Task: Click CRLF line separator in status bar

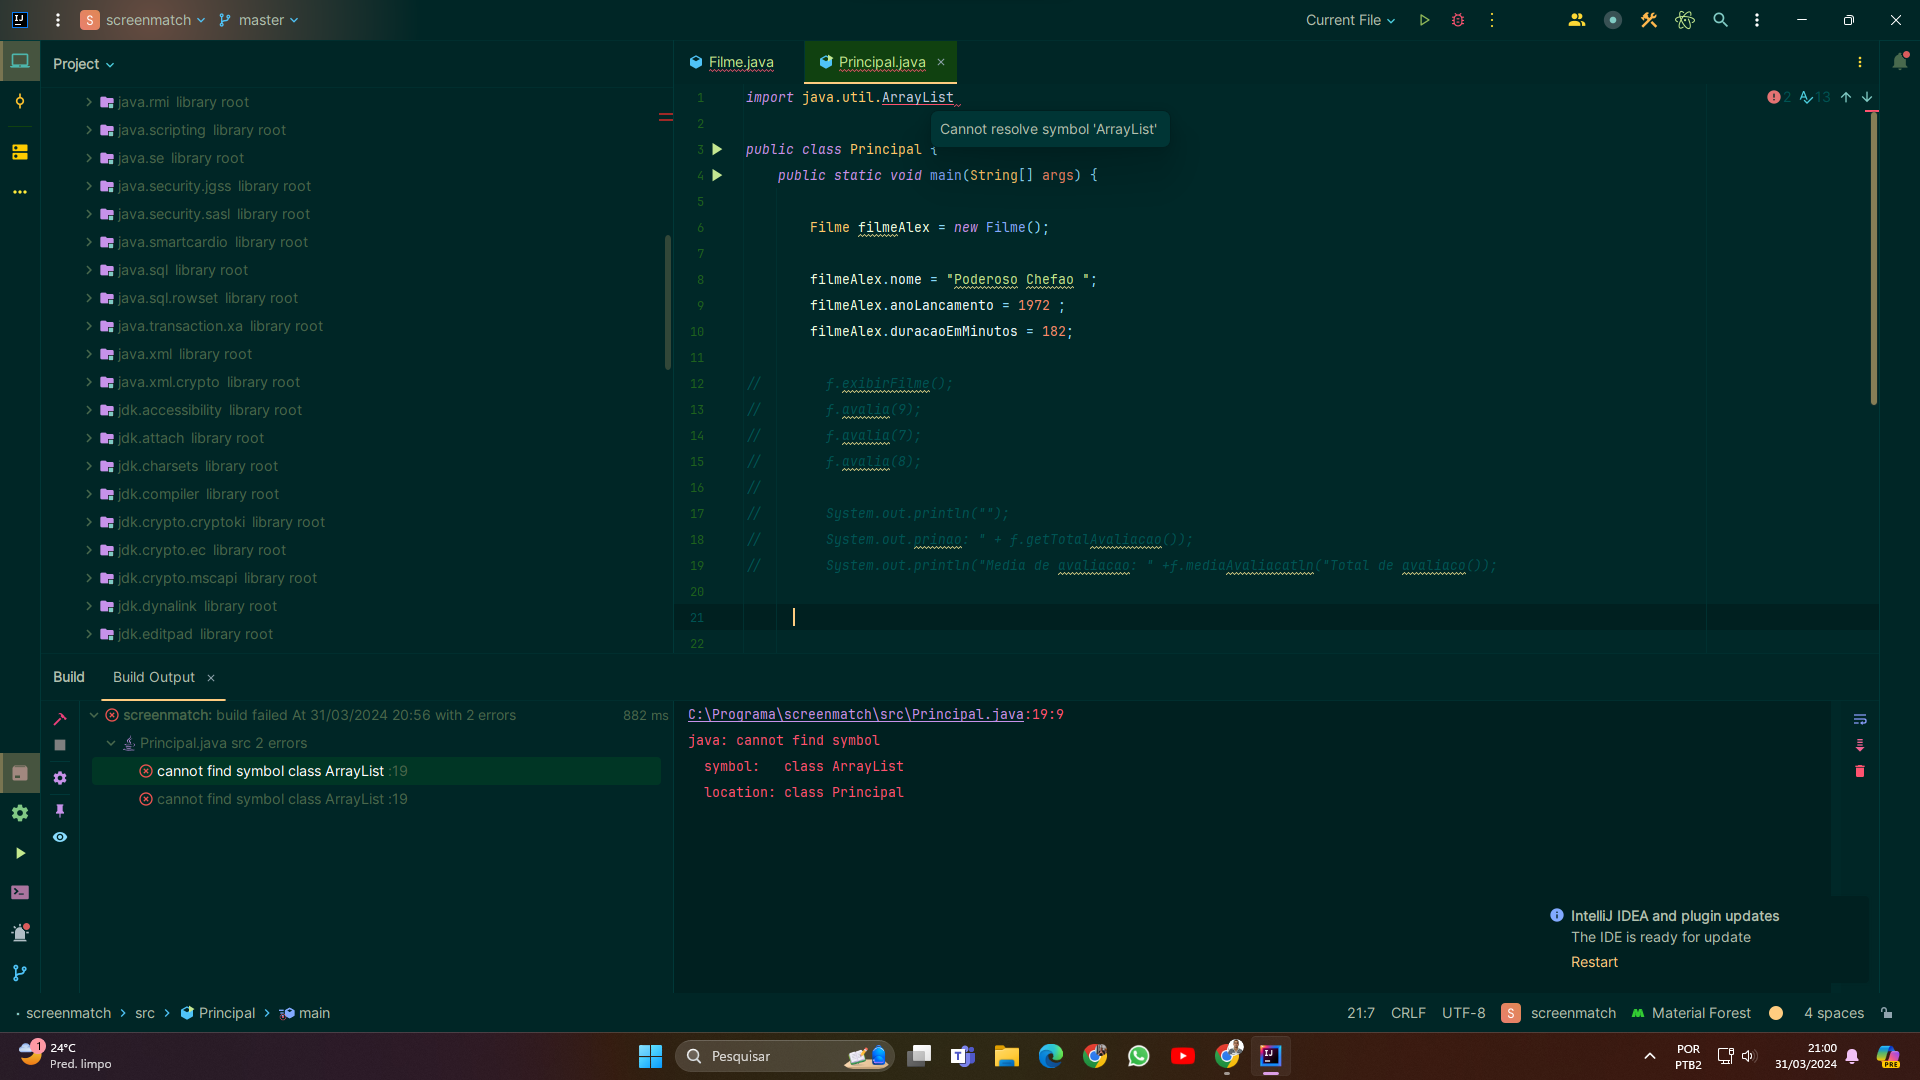Action: click(1408, 1013)
